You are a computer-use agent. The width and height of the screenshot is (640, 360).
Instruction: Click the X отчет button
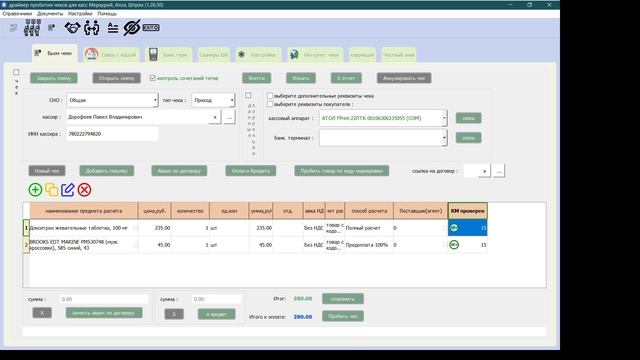[x=346, y=78]
